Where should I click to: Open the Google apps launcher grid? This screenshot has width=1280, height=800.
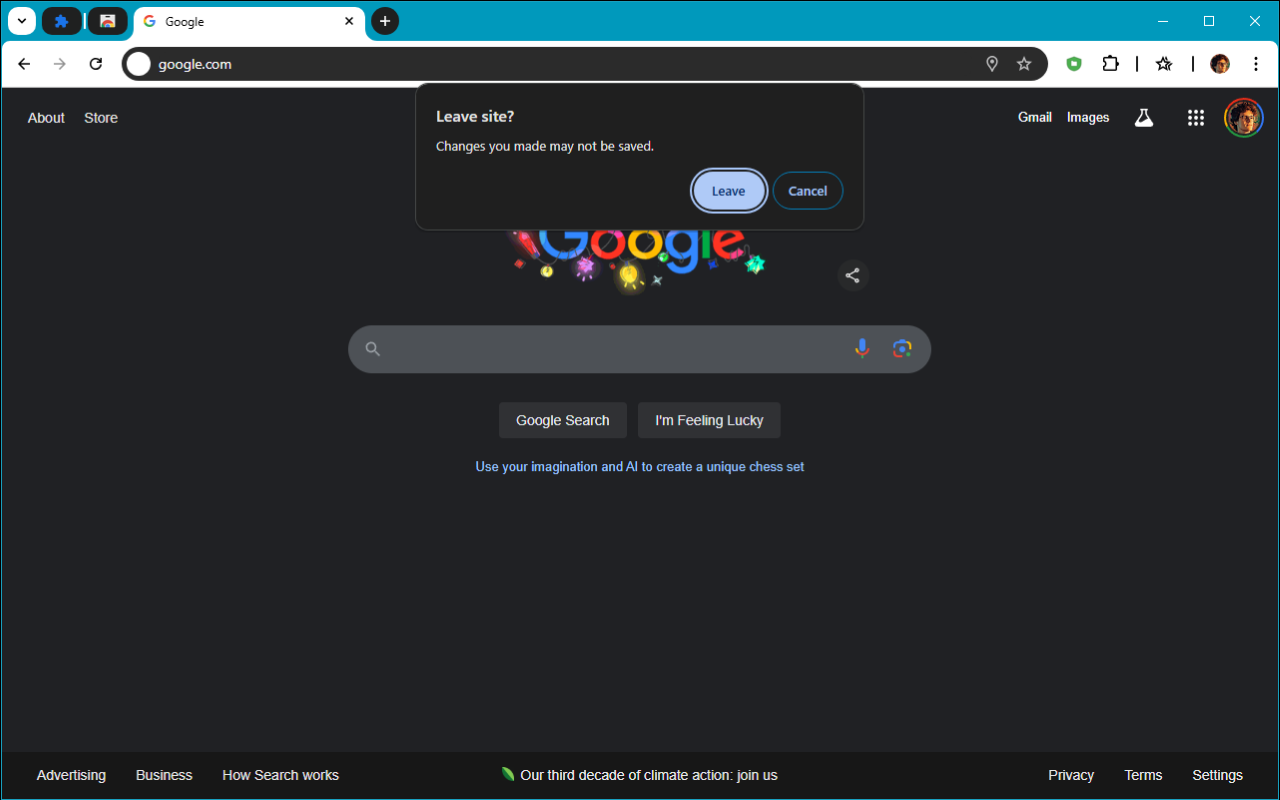1196,117
